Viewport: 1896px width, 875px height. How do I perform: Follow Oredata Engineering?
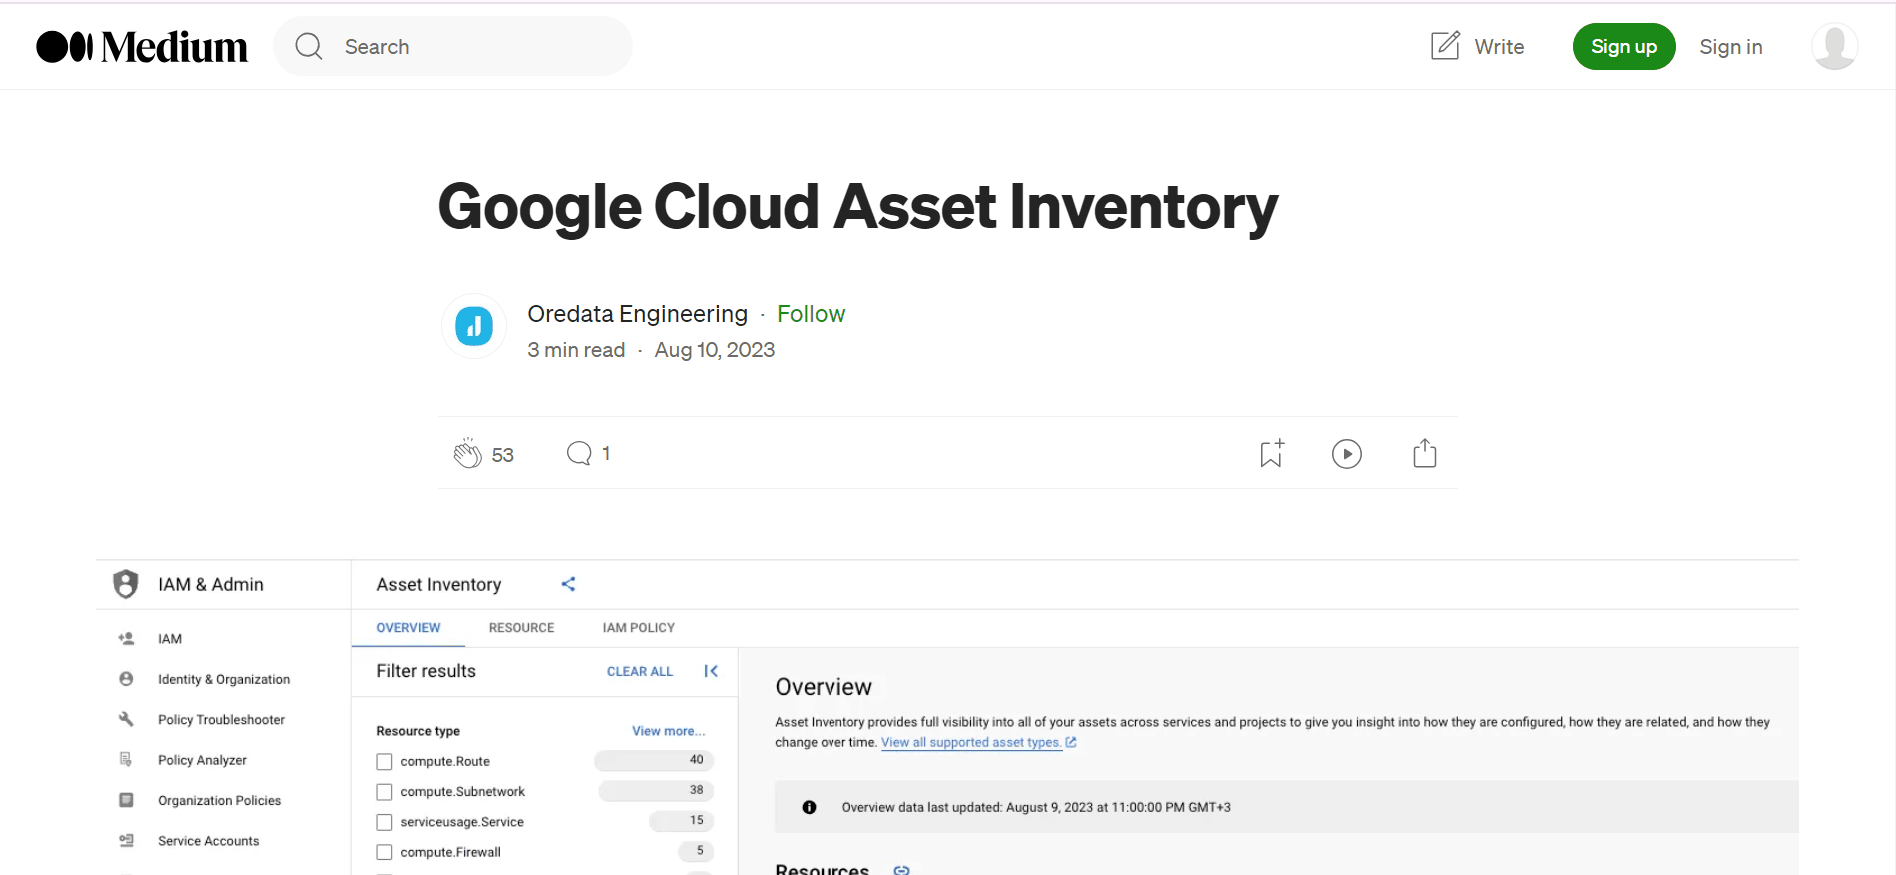pyautogui.click(x=811, y=314)
